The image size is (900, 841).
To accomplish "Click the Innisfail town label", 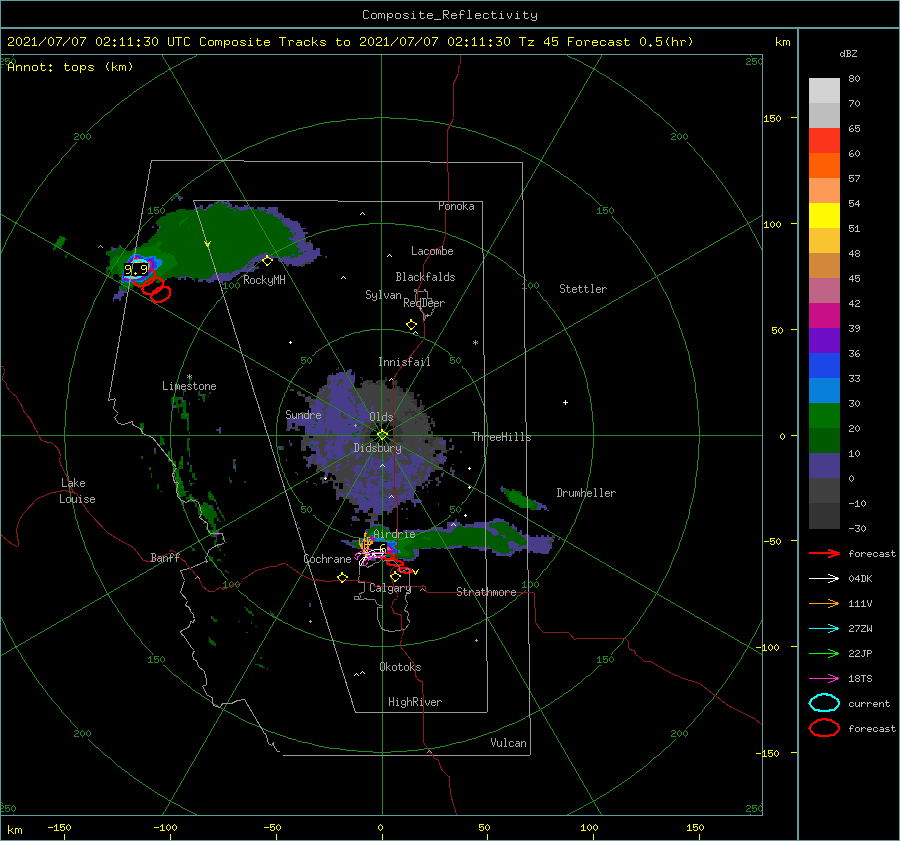I will [x=404, y=362].
